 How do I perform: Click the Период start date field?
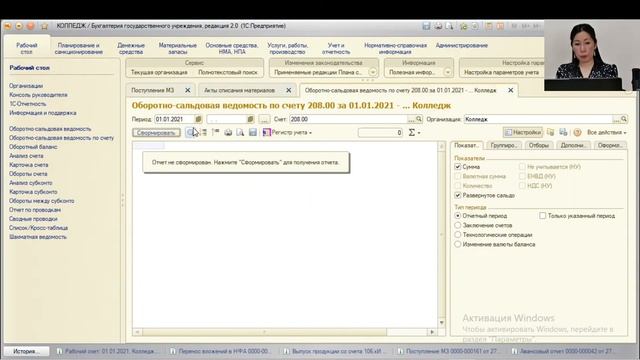coord(174,119)
